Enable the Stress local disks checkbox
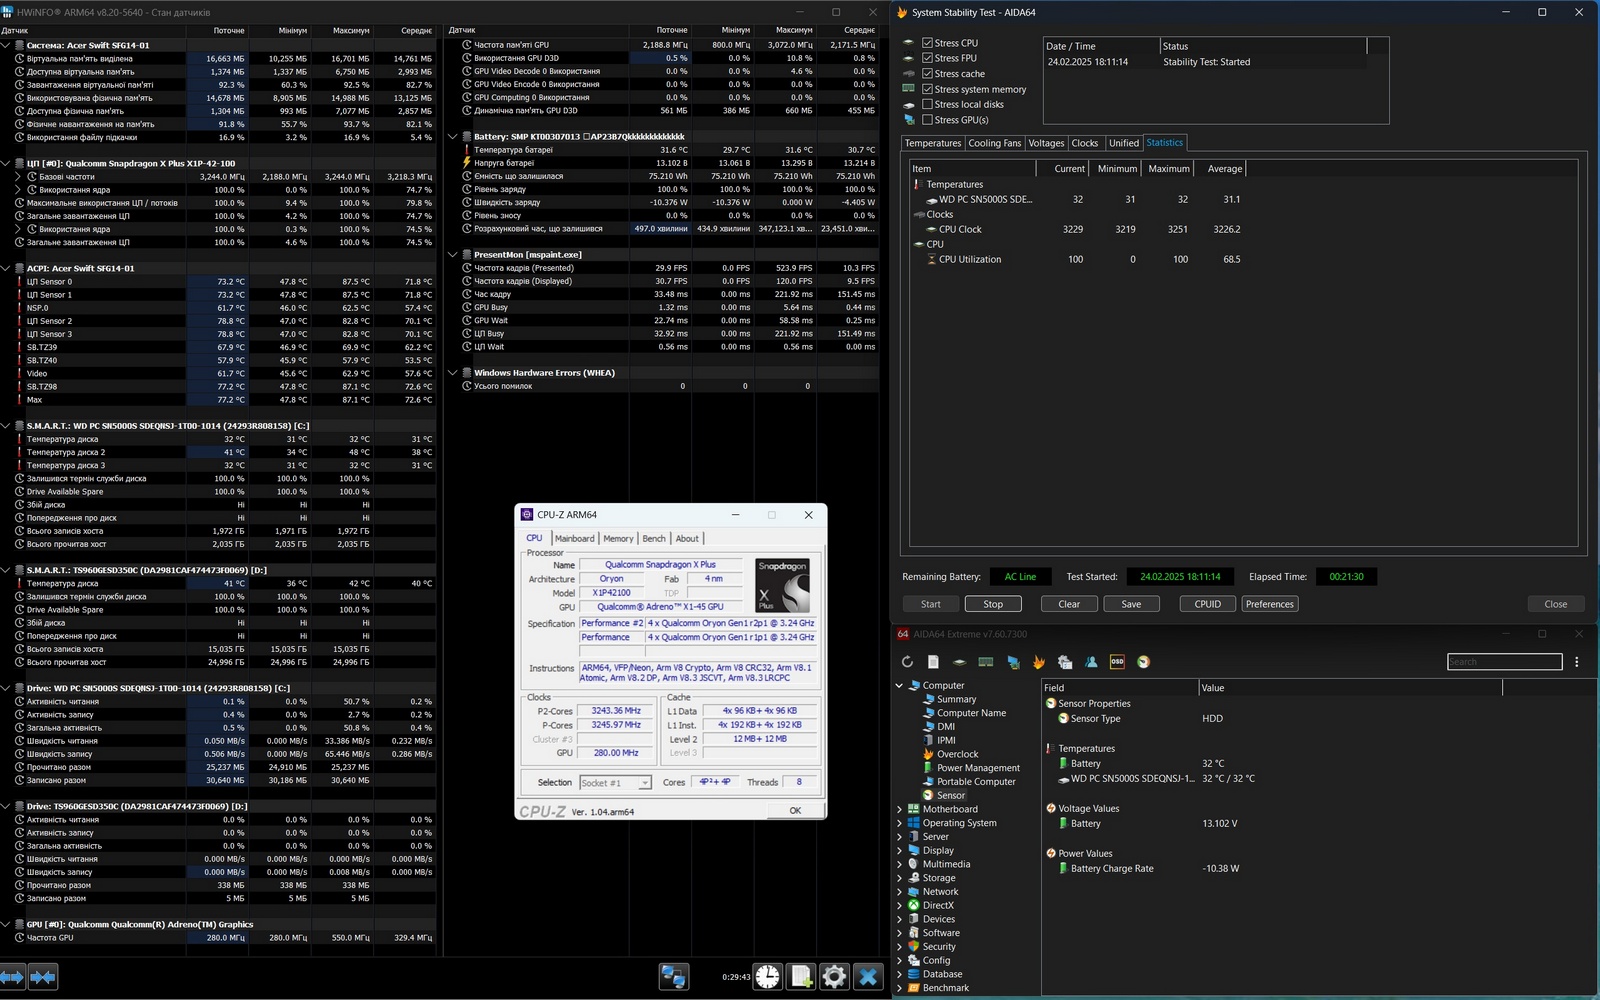Screen dimensions: 1600x1000 click(x=927, y=104)
